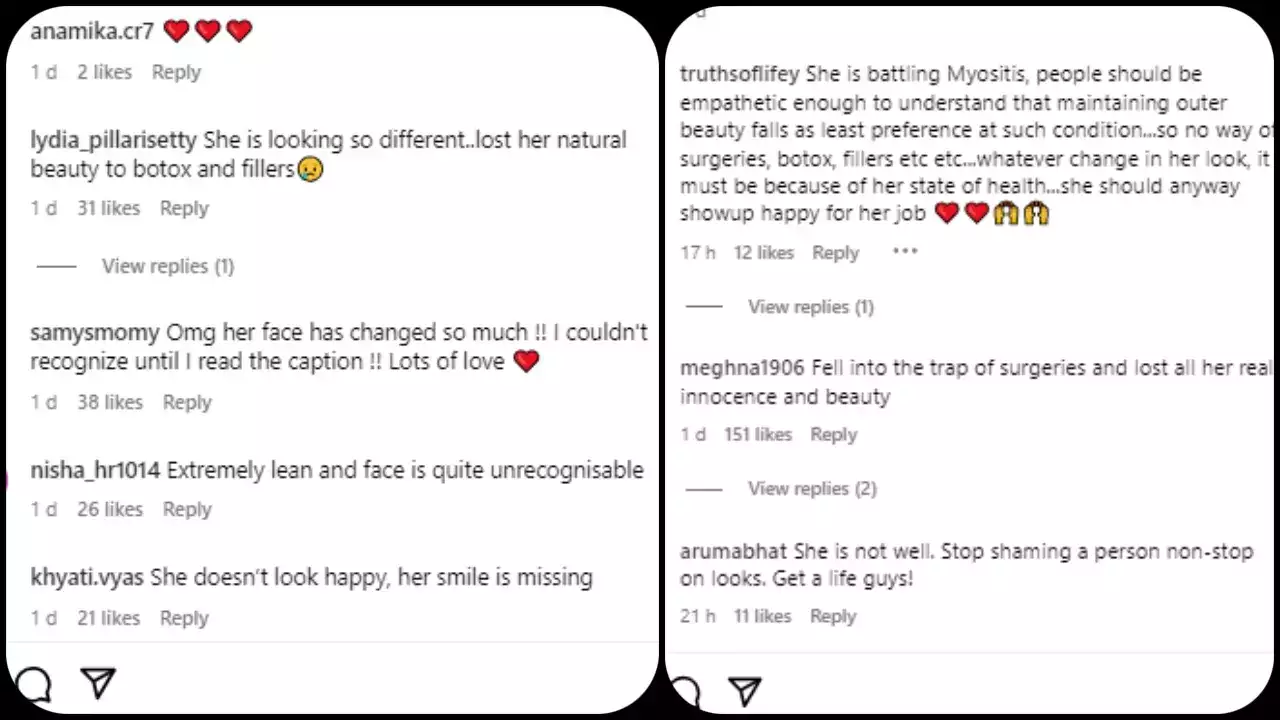The width and height of the screenshot is (1280, 720).
Task: Open khyati.vyas profile username
Action: click(87, 578)
